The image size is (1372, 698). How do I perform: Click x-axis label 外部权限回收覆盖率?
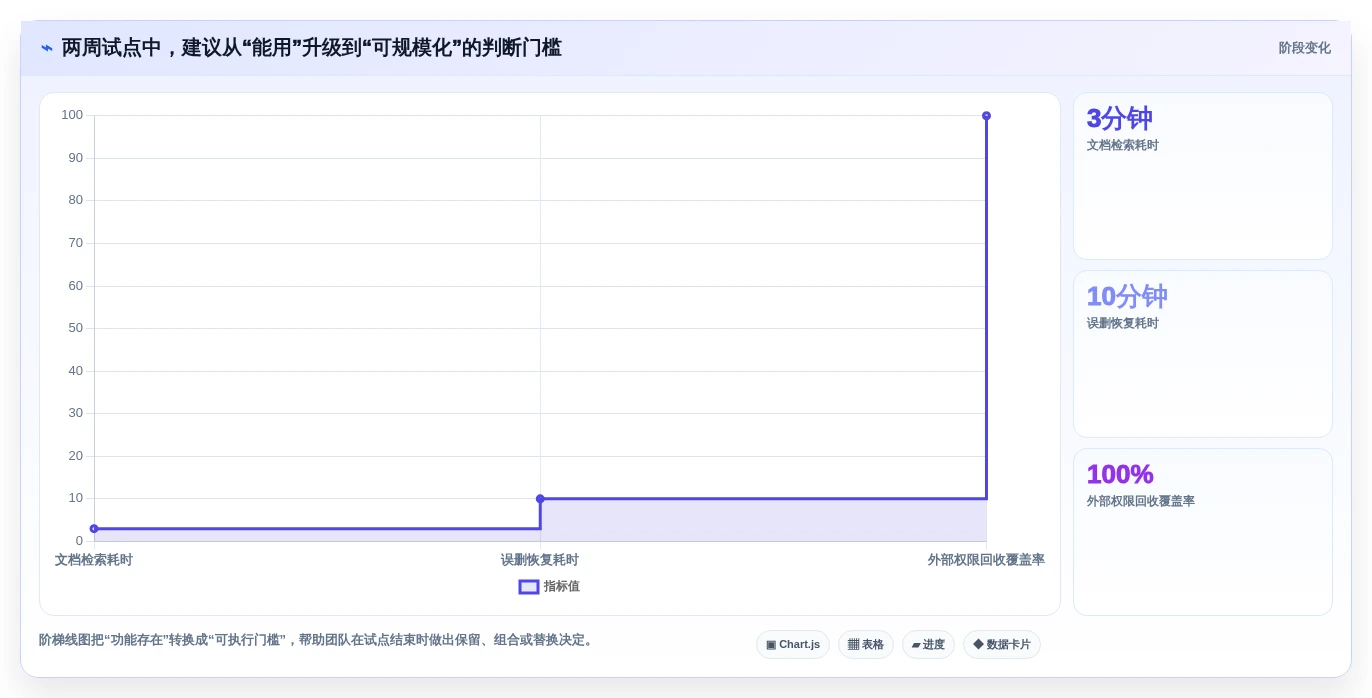(986, 560)
